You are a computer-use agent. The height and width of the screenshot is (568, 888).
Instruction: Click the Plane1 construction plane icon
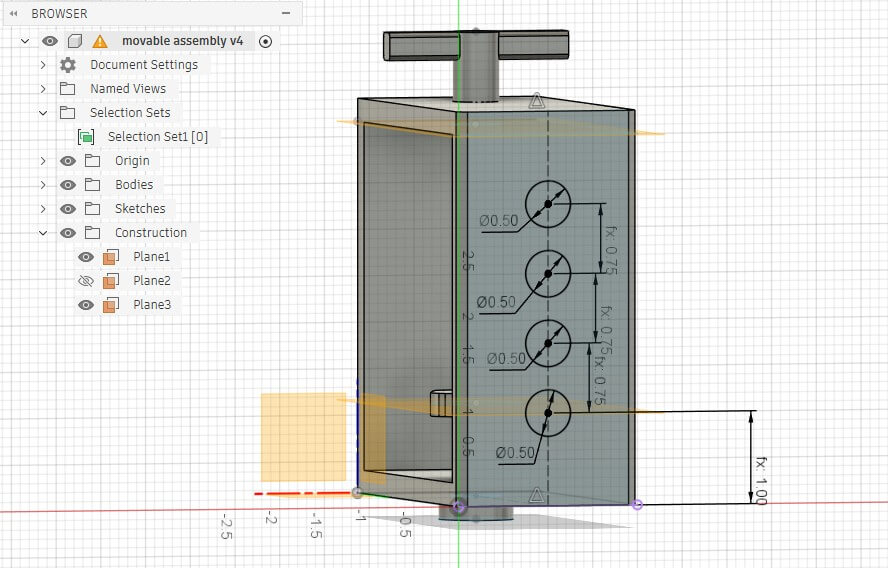110,257
